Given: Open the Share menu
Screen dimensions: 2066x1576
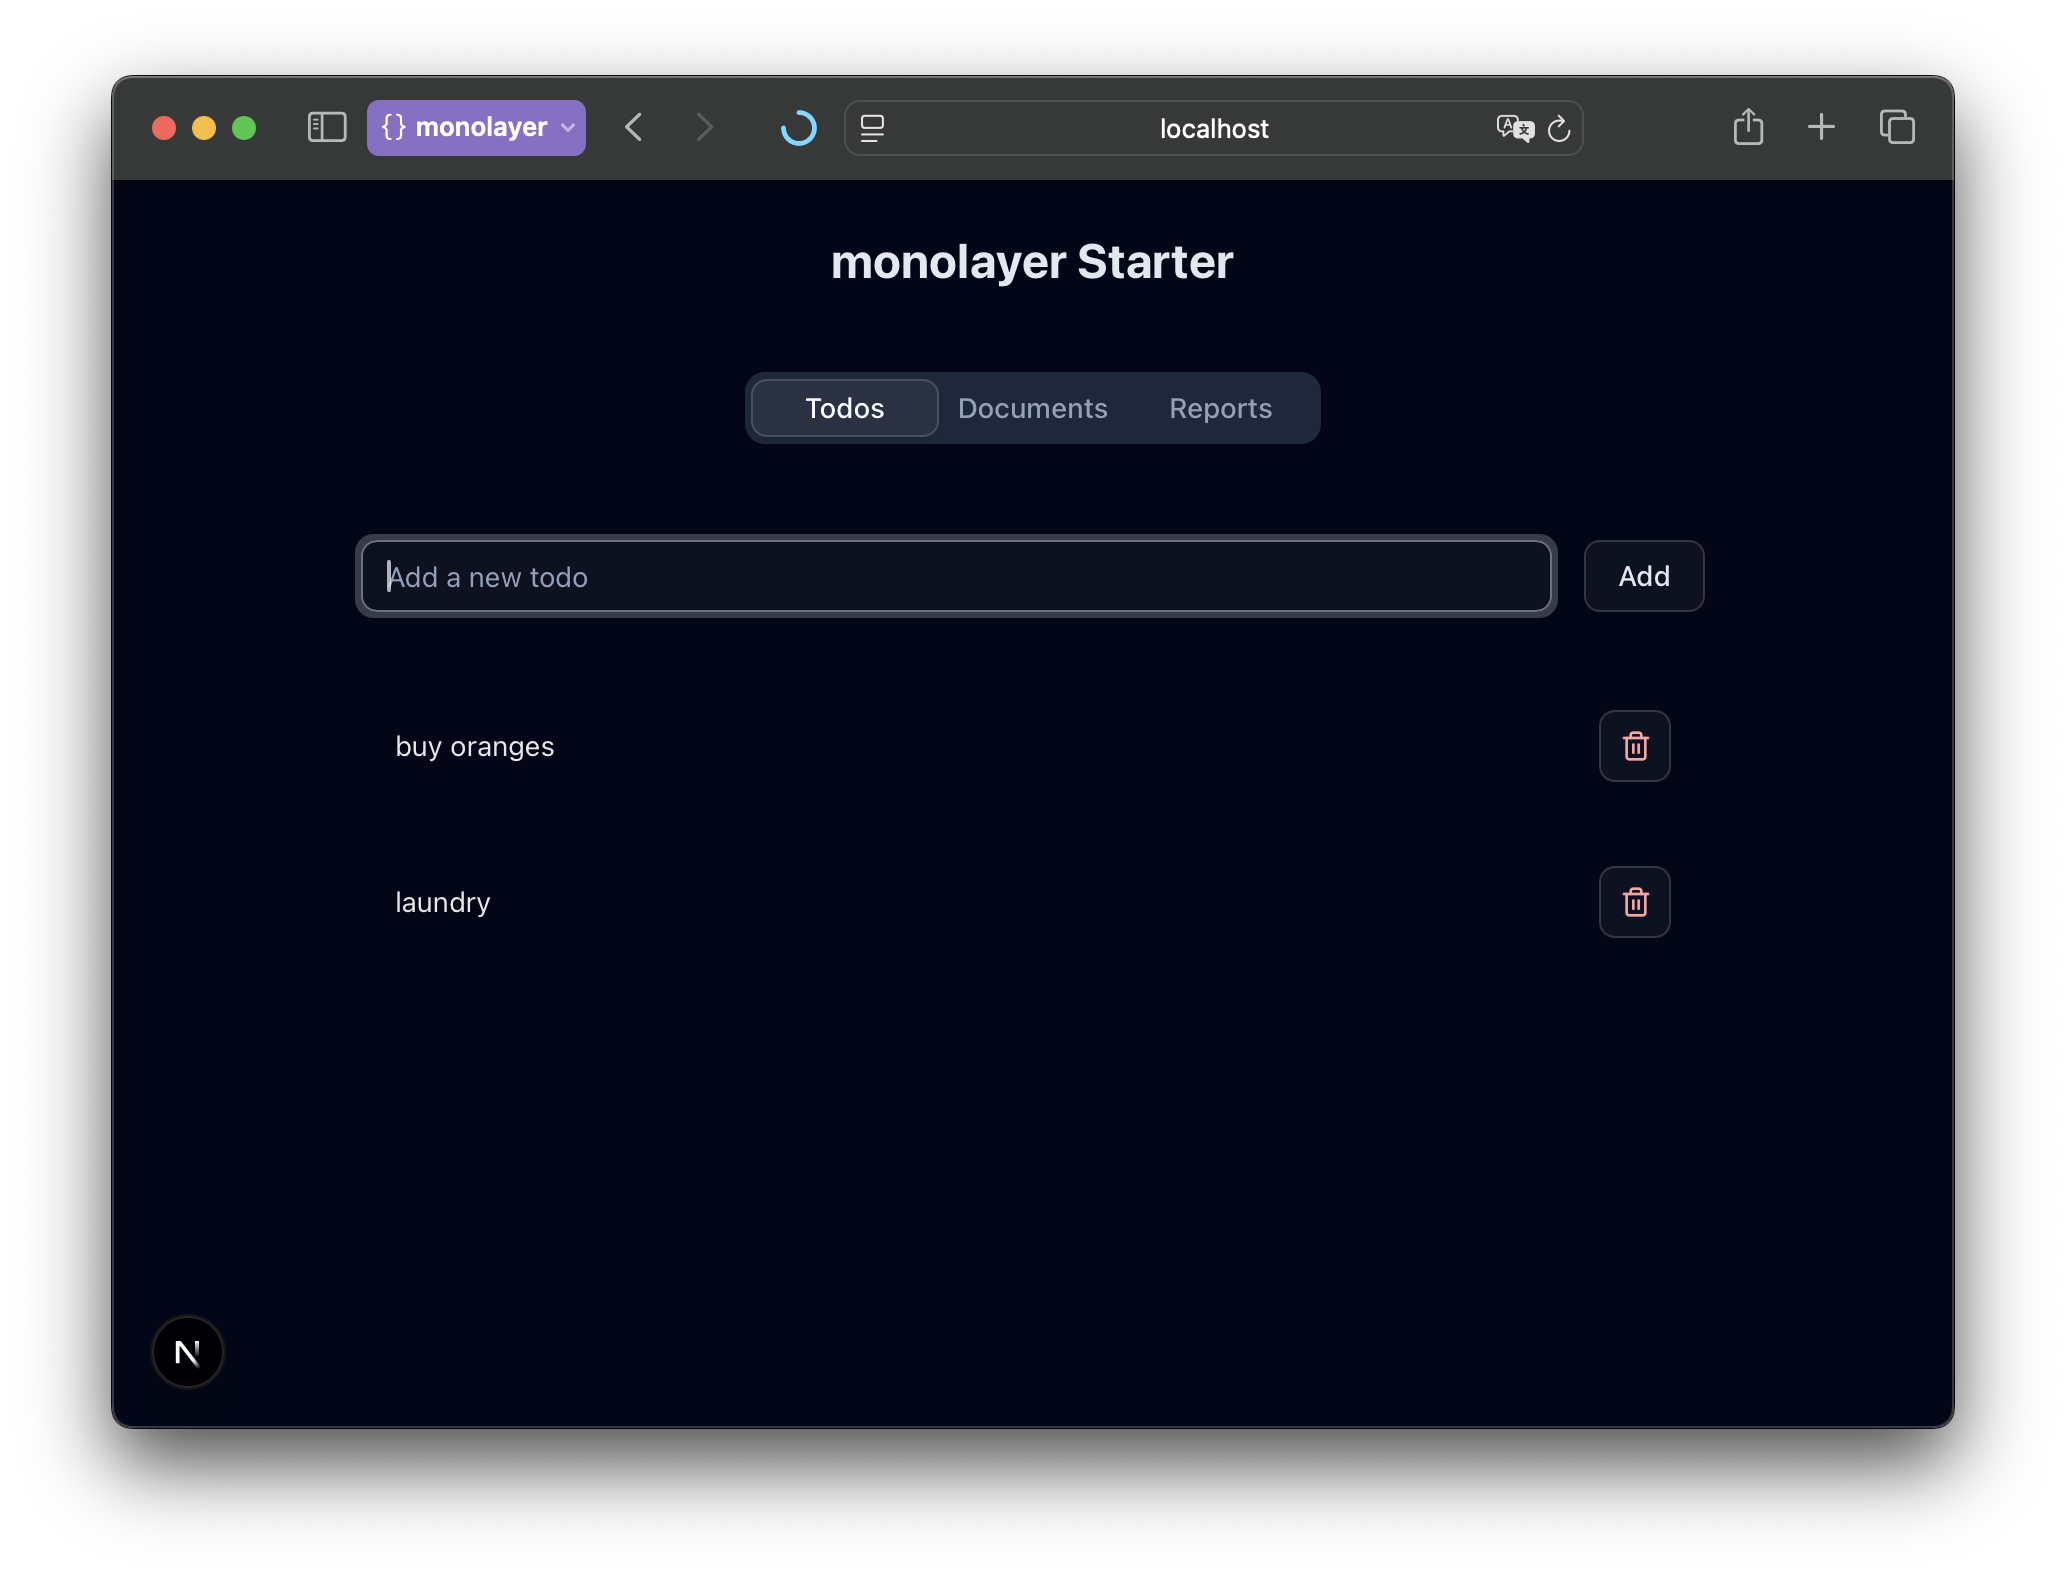Looking at the screenshot, I should tap(1747, 128).
